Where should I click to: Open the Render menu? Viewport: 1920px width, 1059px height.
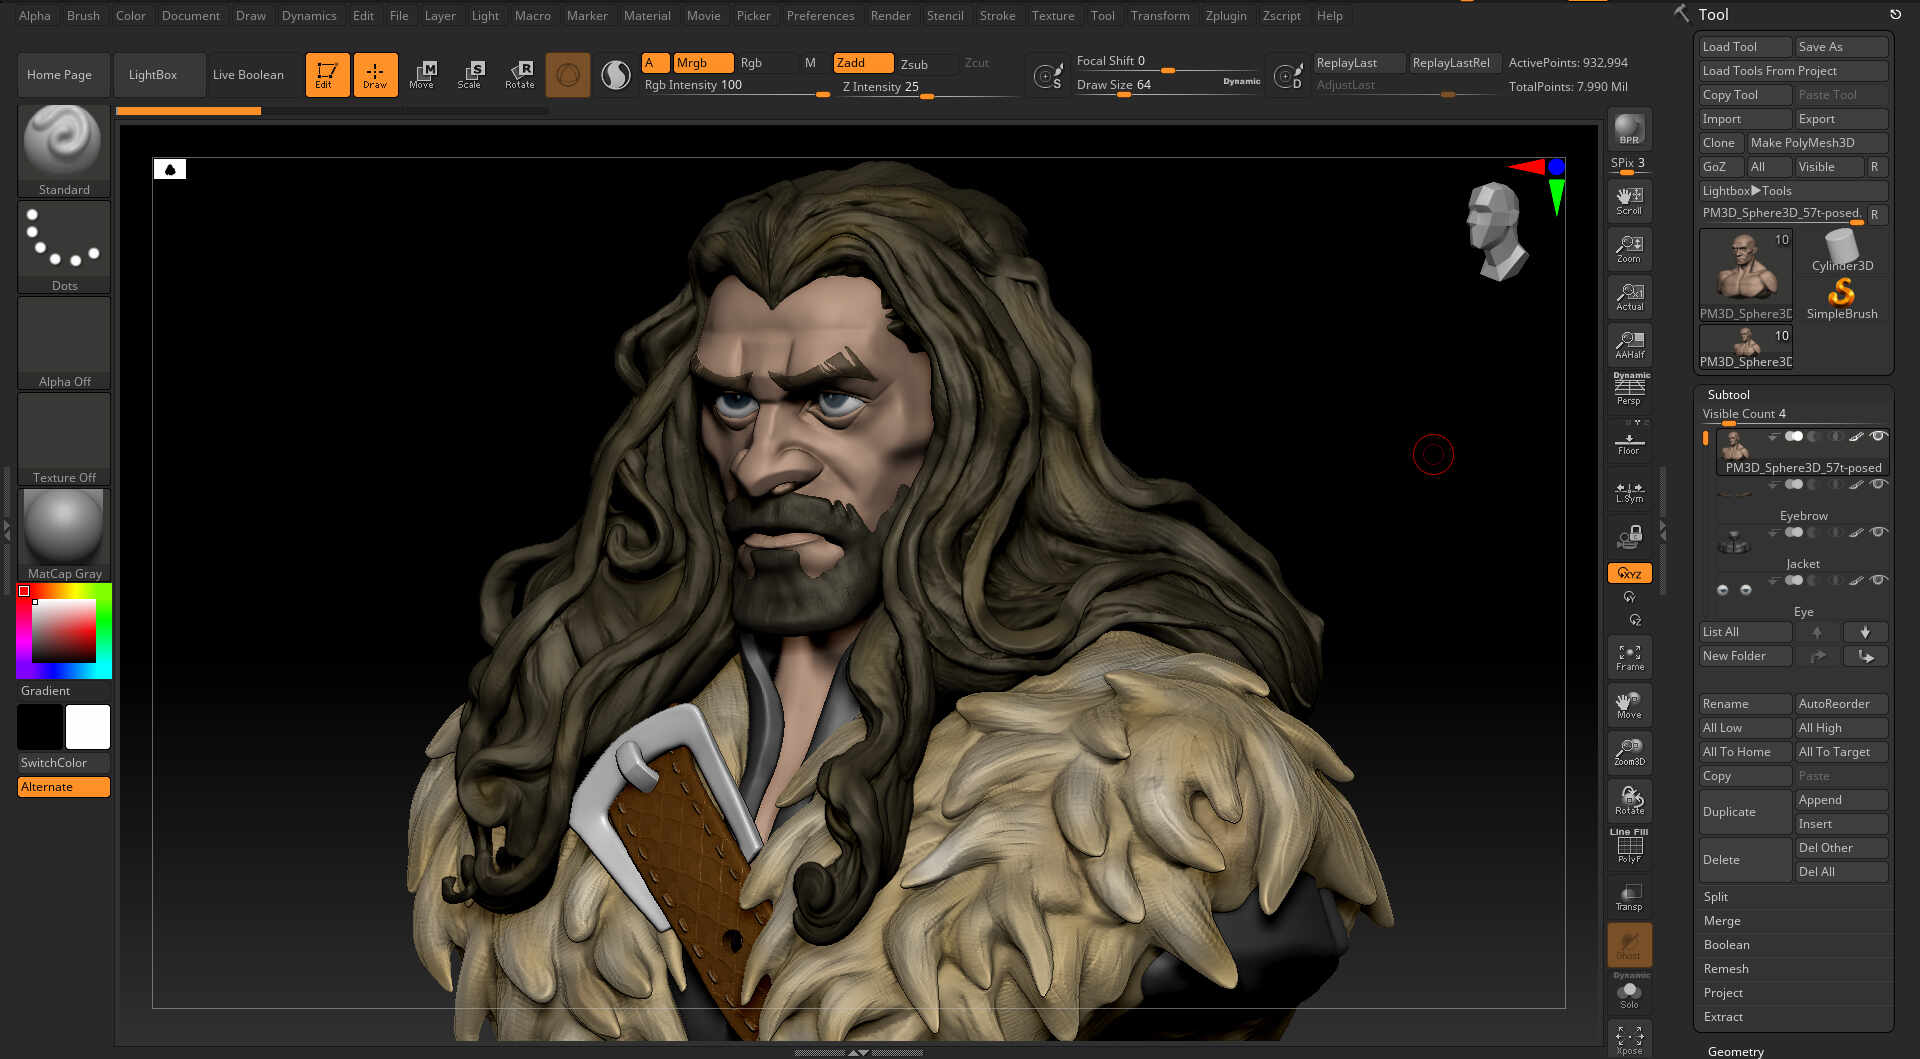tap(890, 15)
